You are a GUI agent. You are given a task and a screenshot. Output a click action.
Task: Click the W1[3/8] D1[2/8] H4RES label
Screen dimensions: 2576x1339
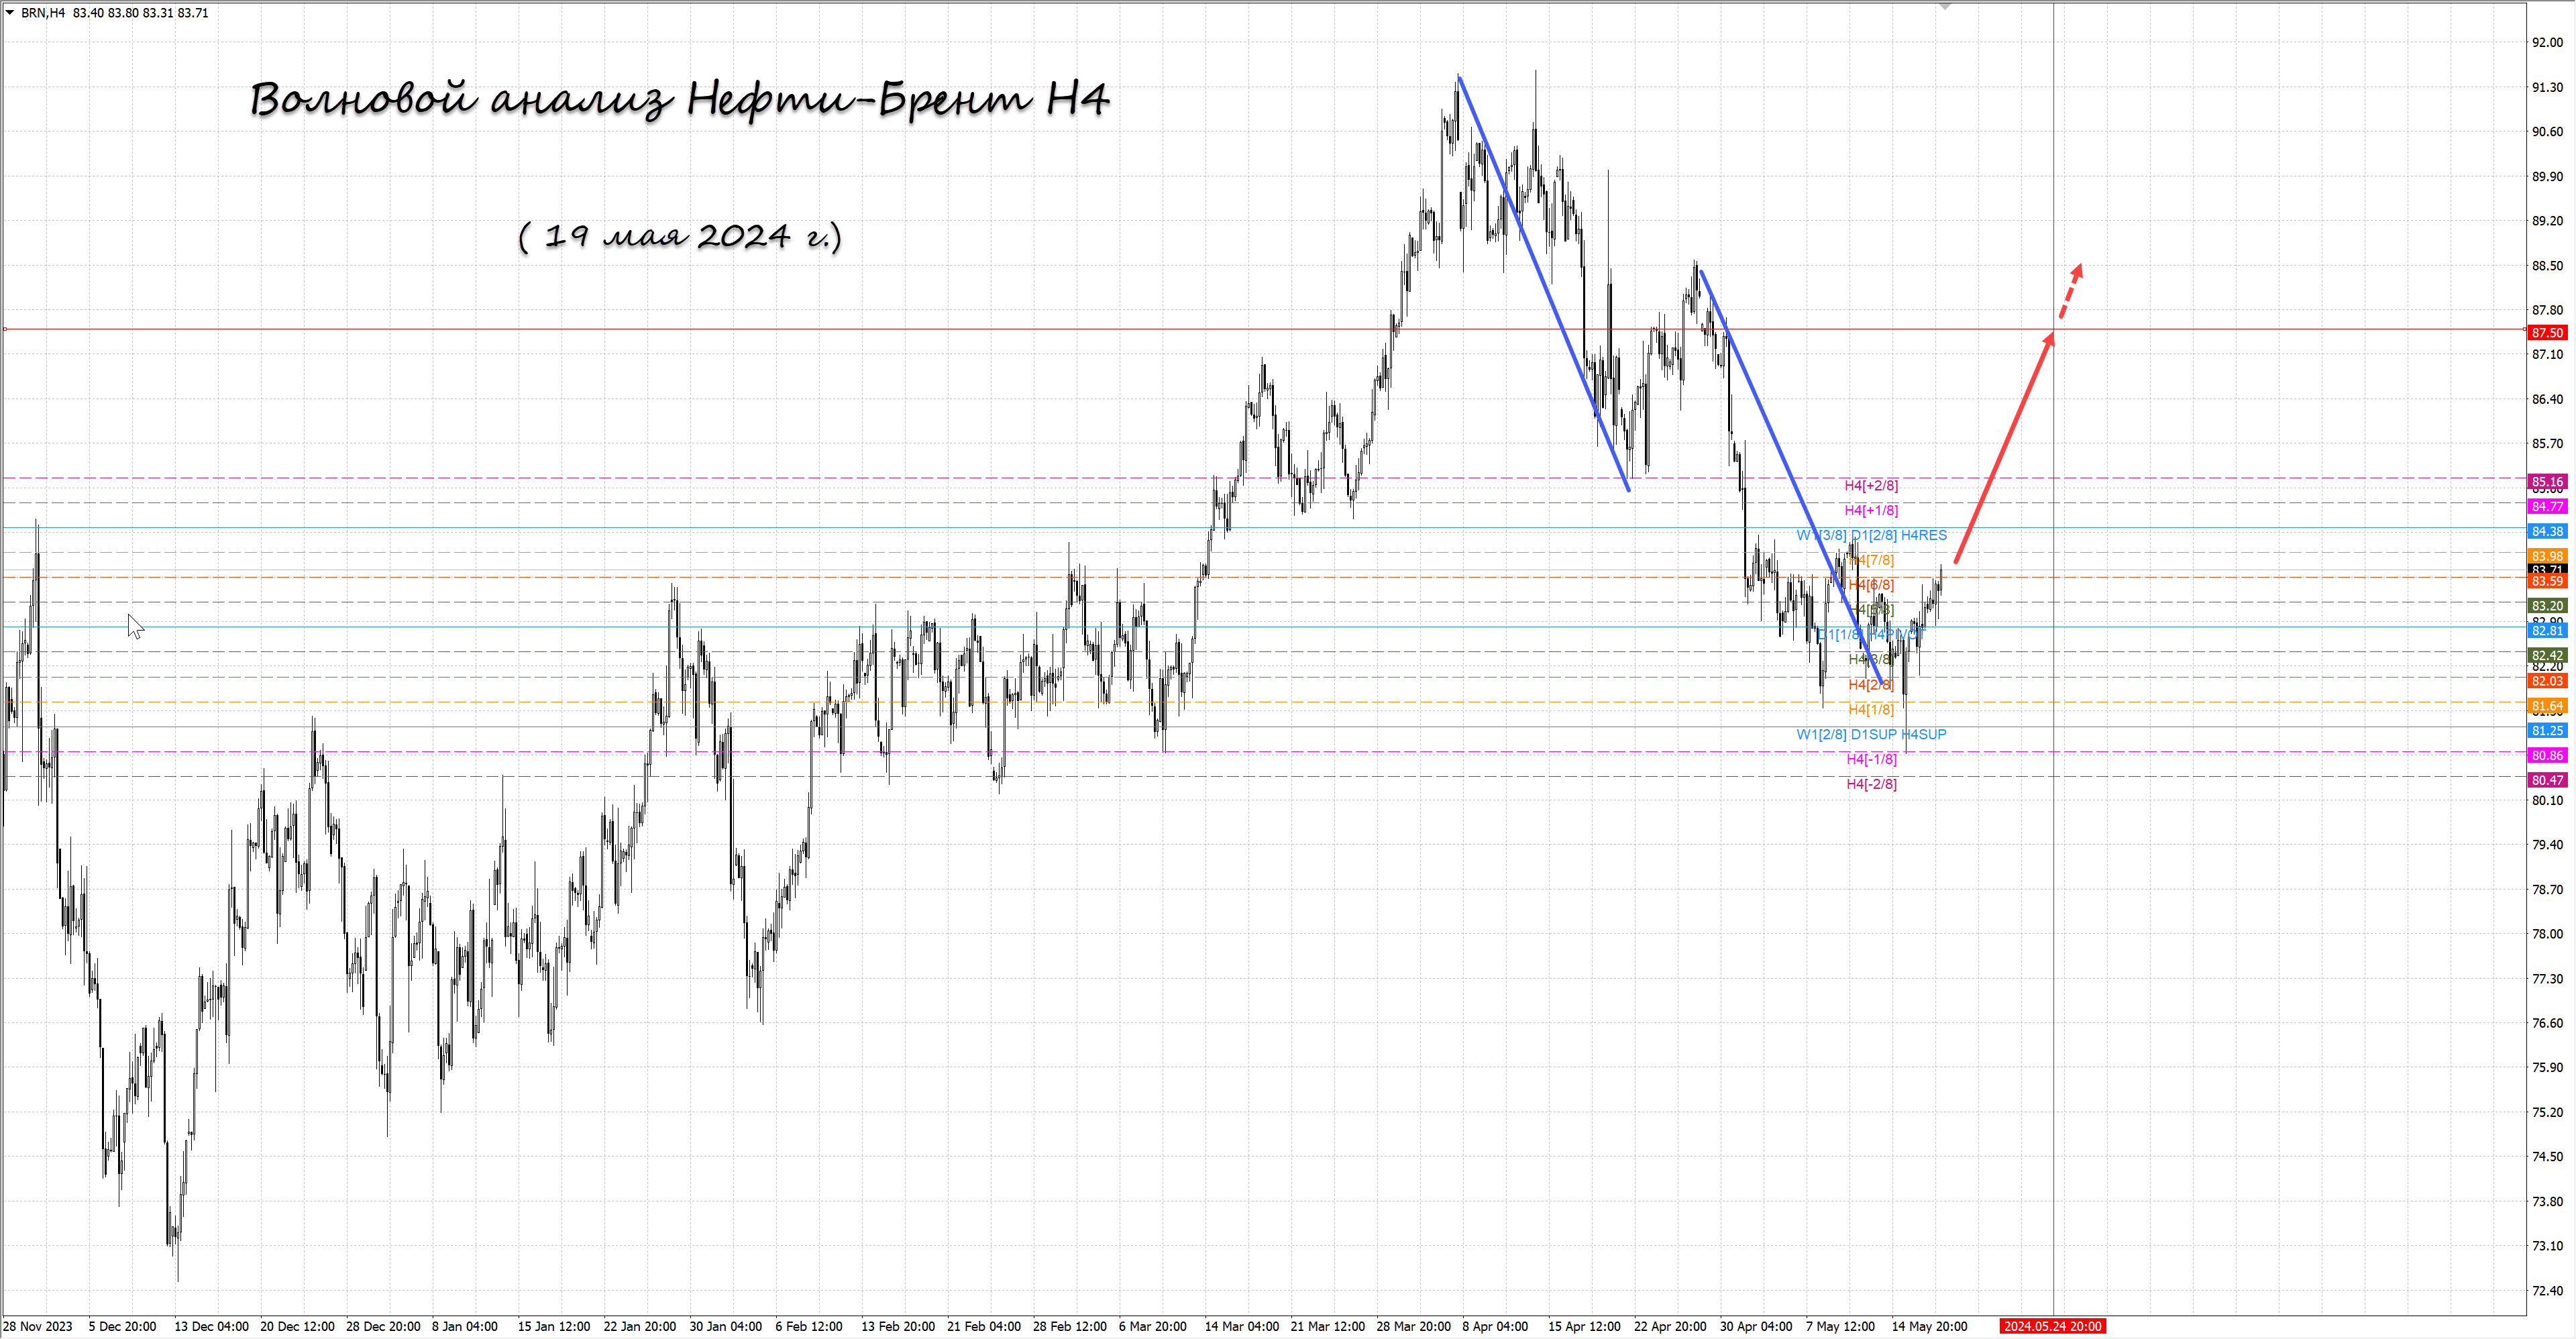[1871, 535]
